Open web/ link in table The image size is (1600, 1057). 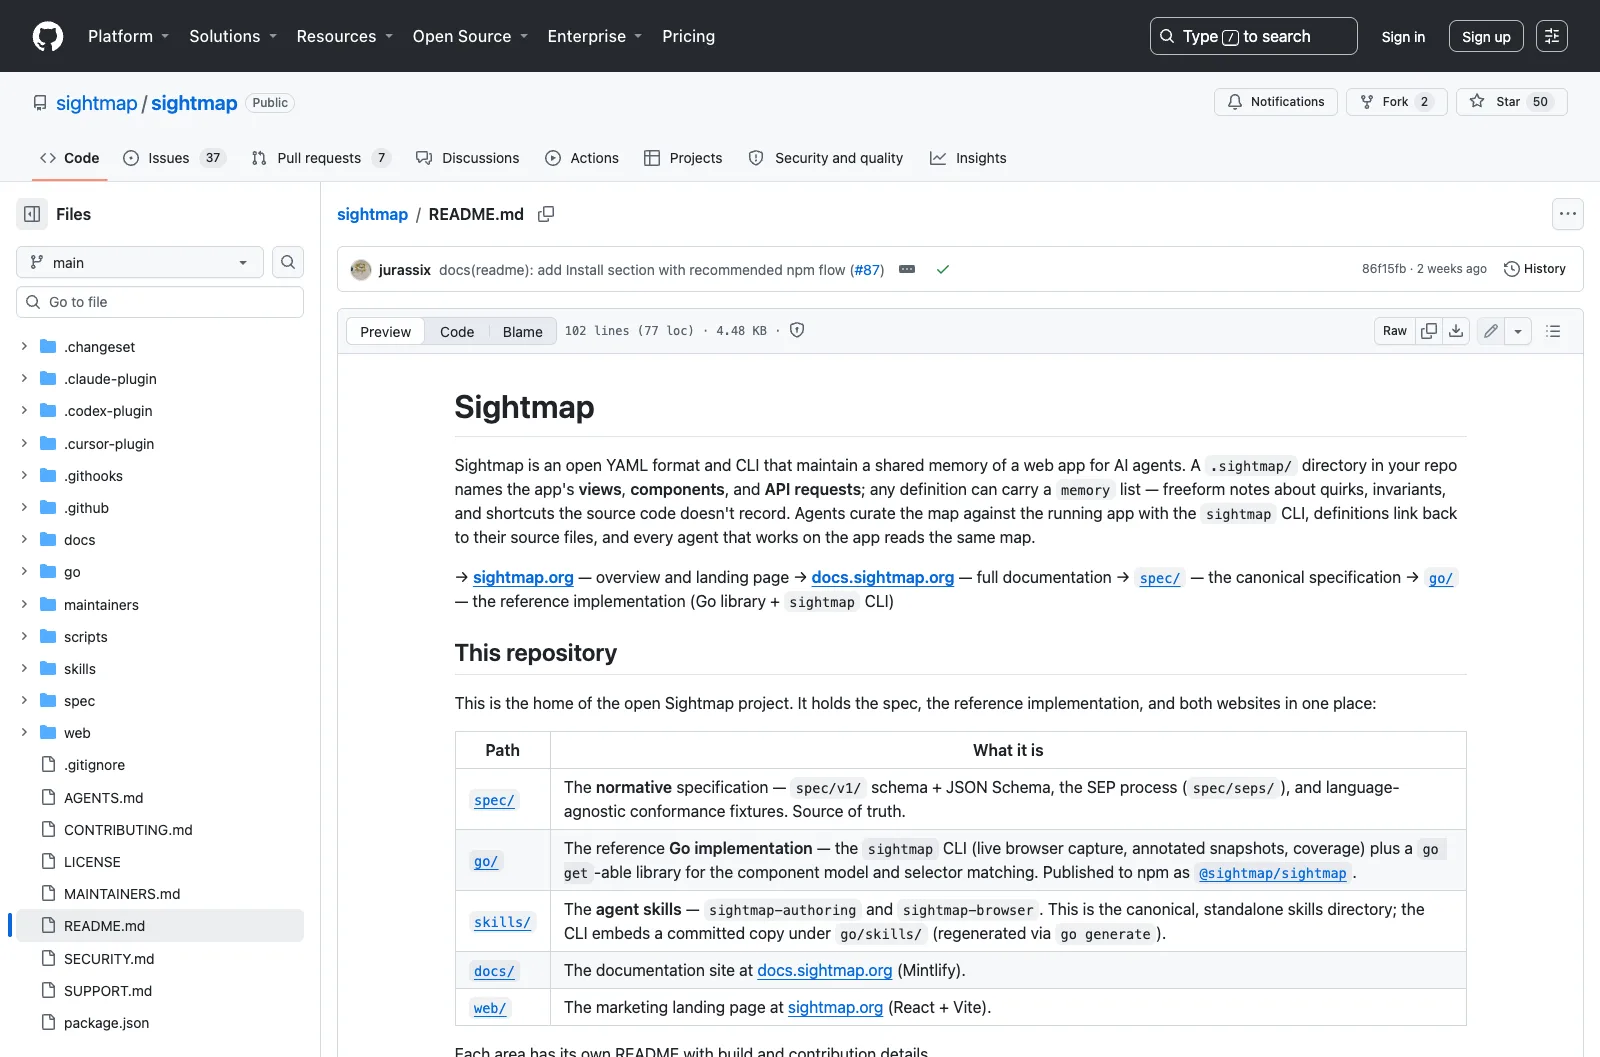click(490, 1008)
